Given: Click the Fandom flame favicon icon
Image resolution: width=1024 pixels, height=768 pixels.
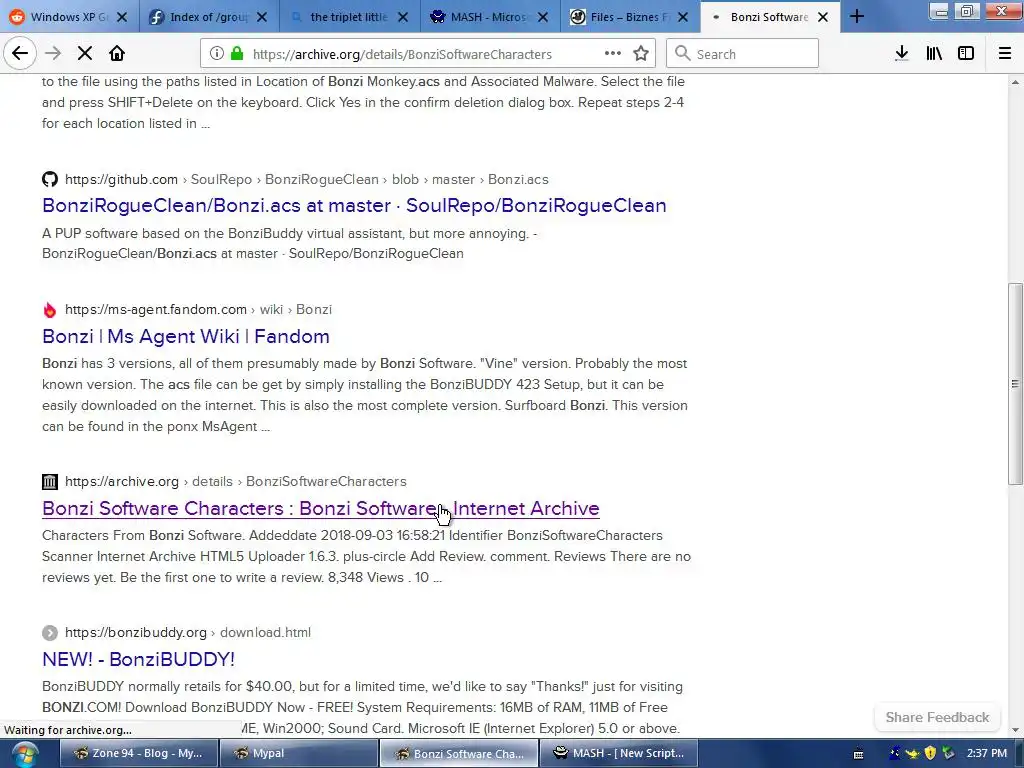Looking at the screenshot, I should click(50, 310).
